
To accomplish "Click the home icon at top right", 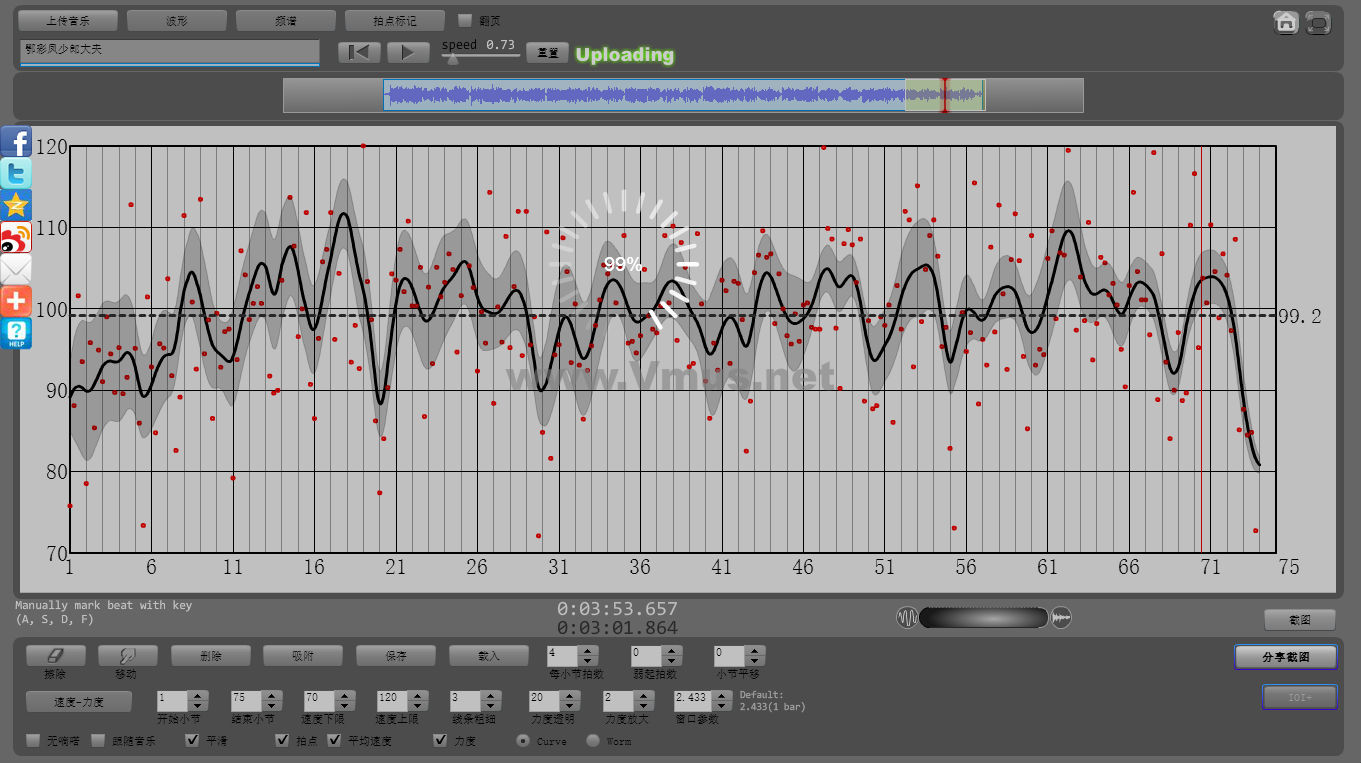I will coord(1286,22).
